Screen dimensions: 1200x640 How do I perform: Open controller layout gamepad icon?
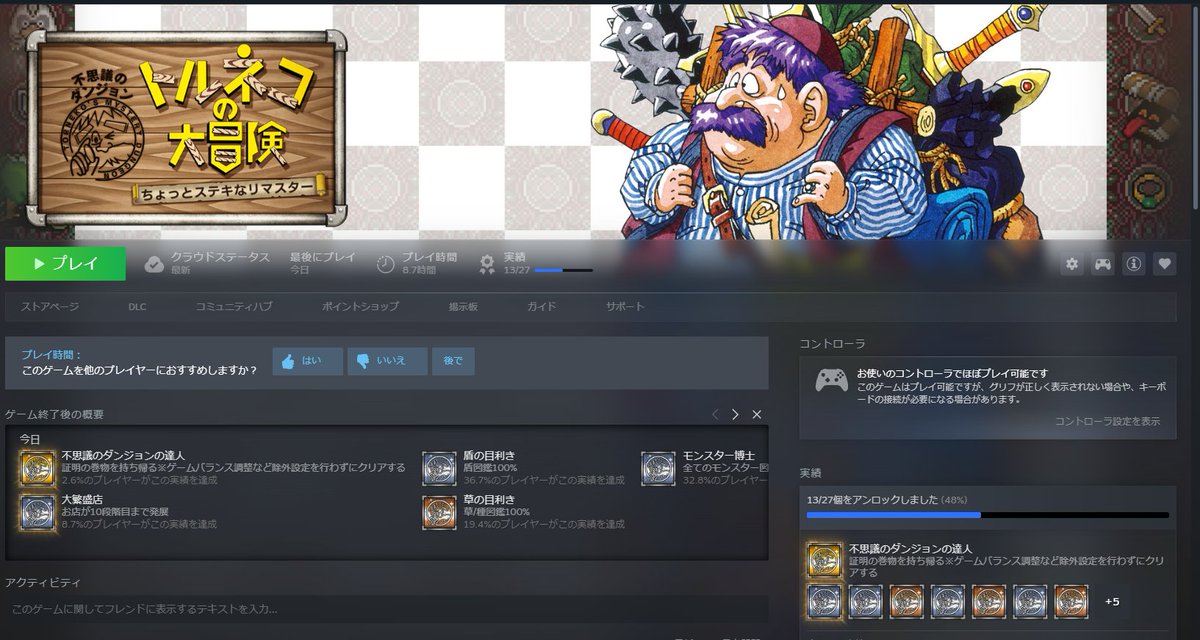[1102, 264]
